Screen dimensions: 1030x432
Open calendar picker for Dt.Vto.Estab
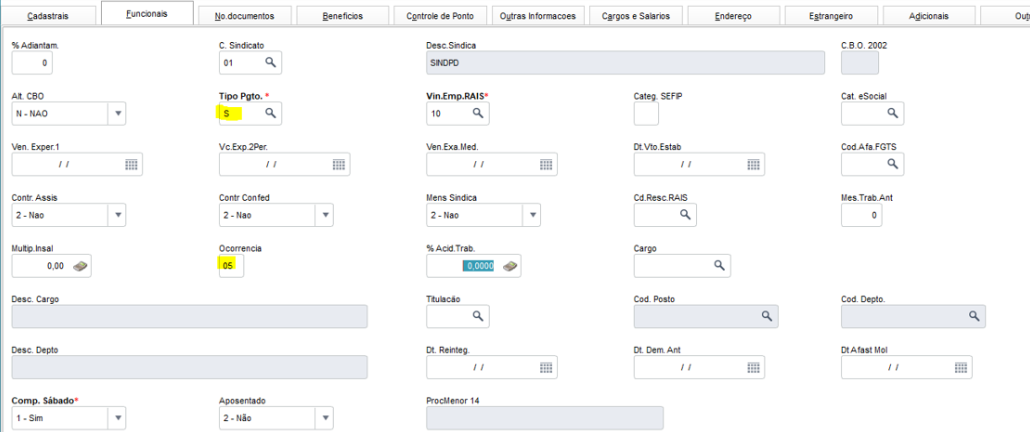[x=754, y=164]
